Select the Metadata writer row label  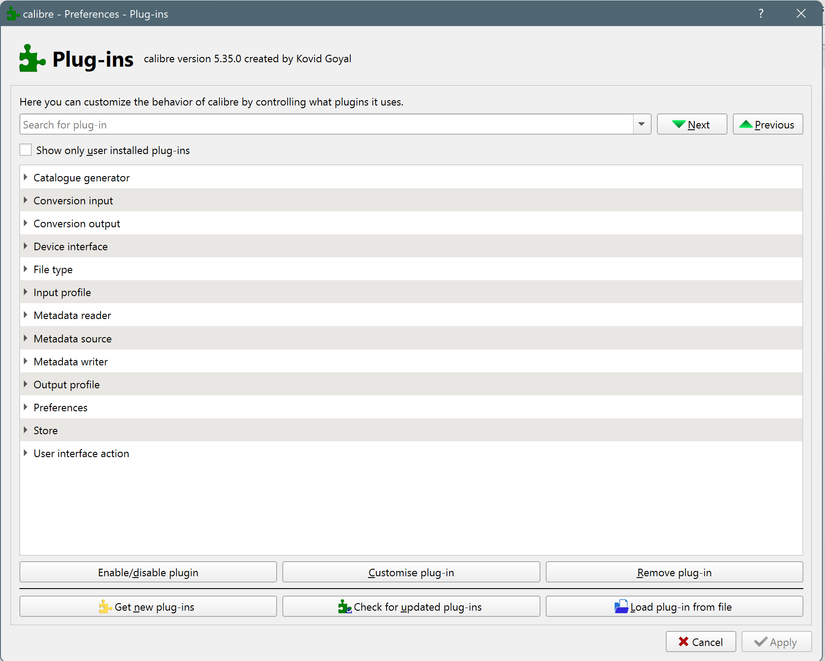pos(71,362)
